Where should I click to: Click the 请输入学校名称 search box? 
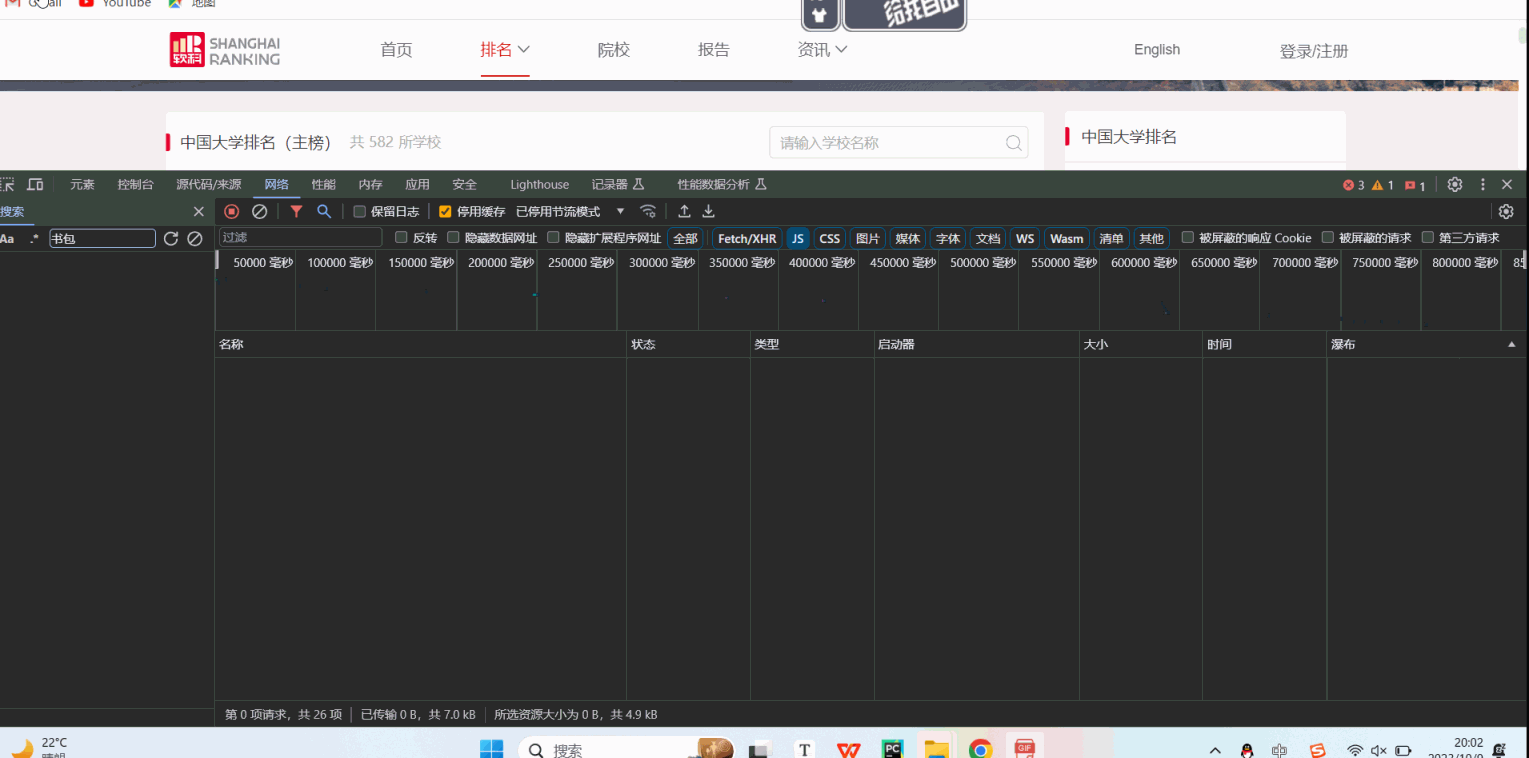pyautogui.click(x=899, y=143)
